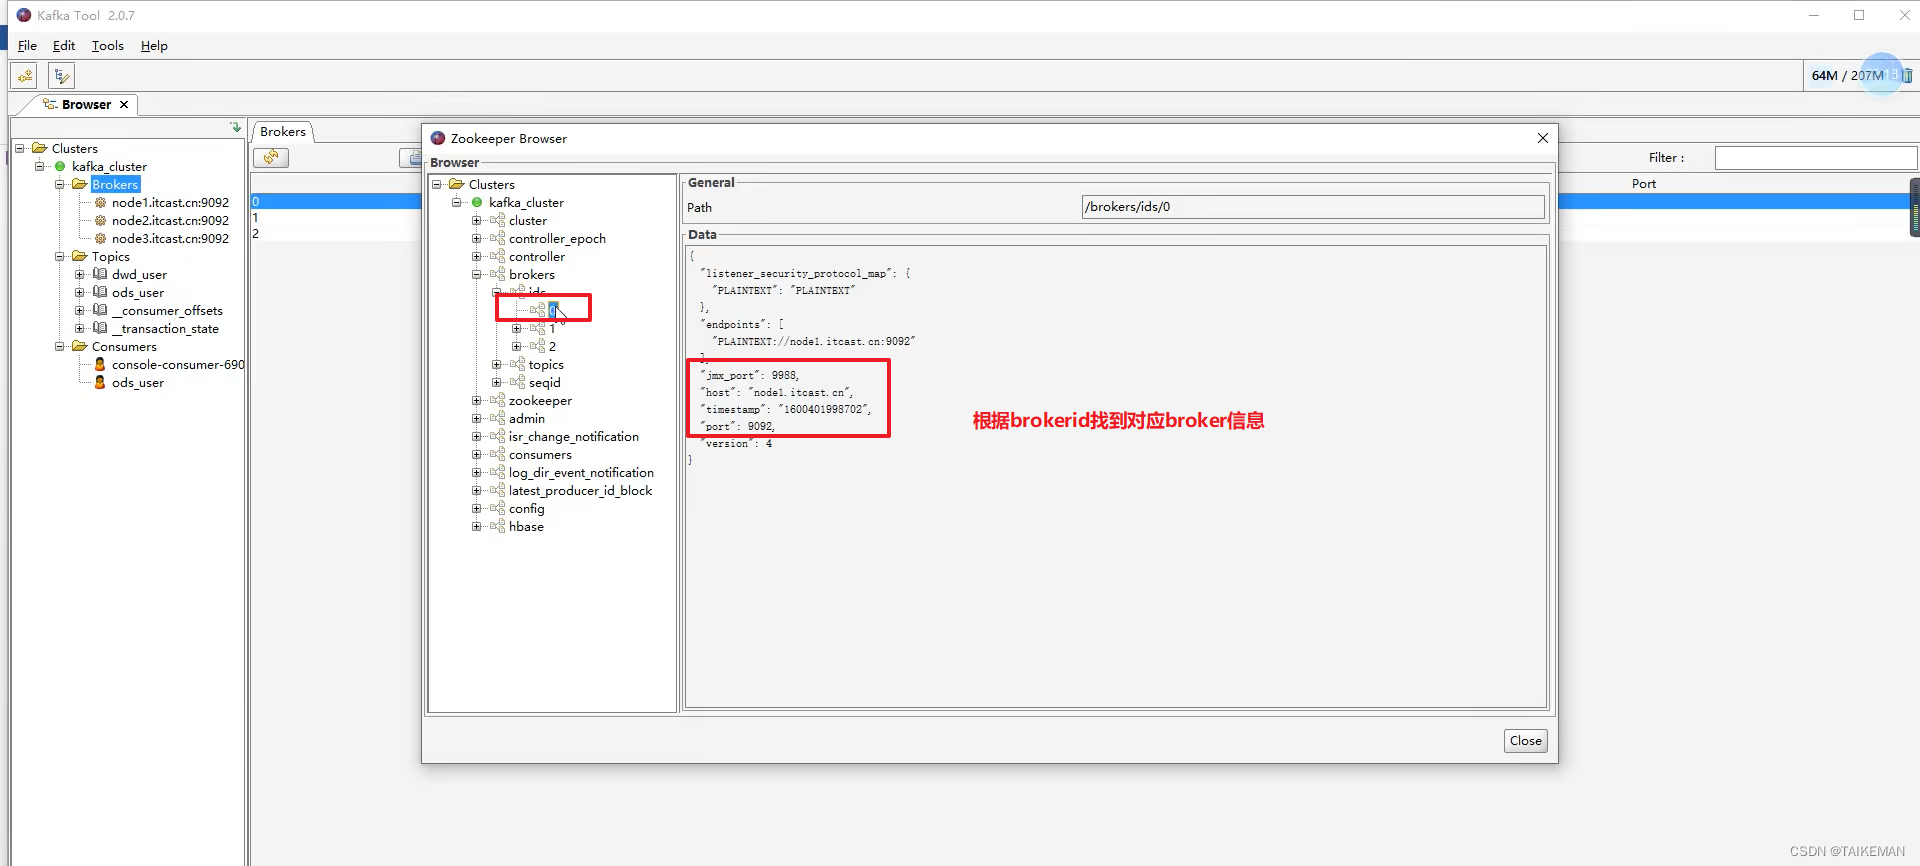This screenshot has height=866, width=1920.
Task: Click __transaction_state topic book icon
Action: pyautogui.click(x=100, y=328)
